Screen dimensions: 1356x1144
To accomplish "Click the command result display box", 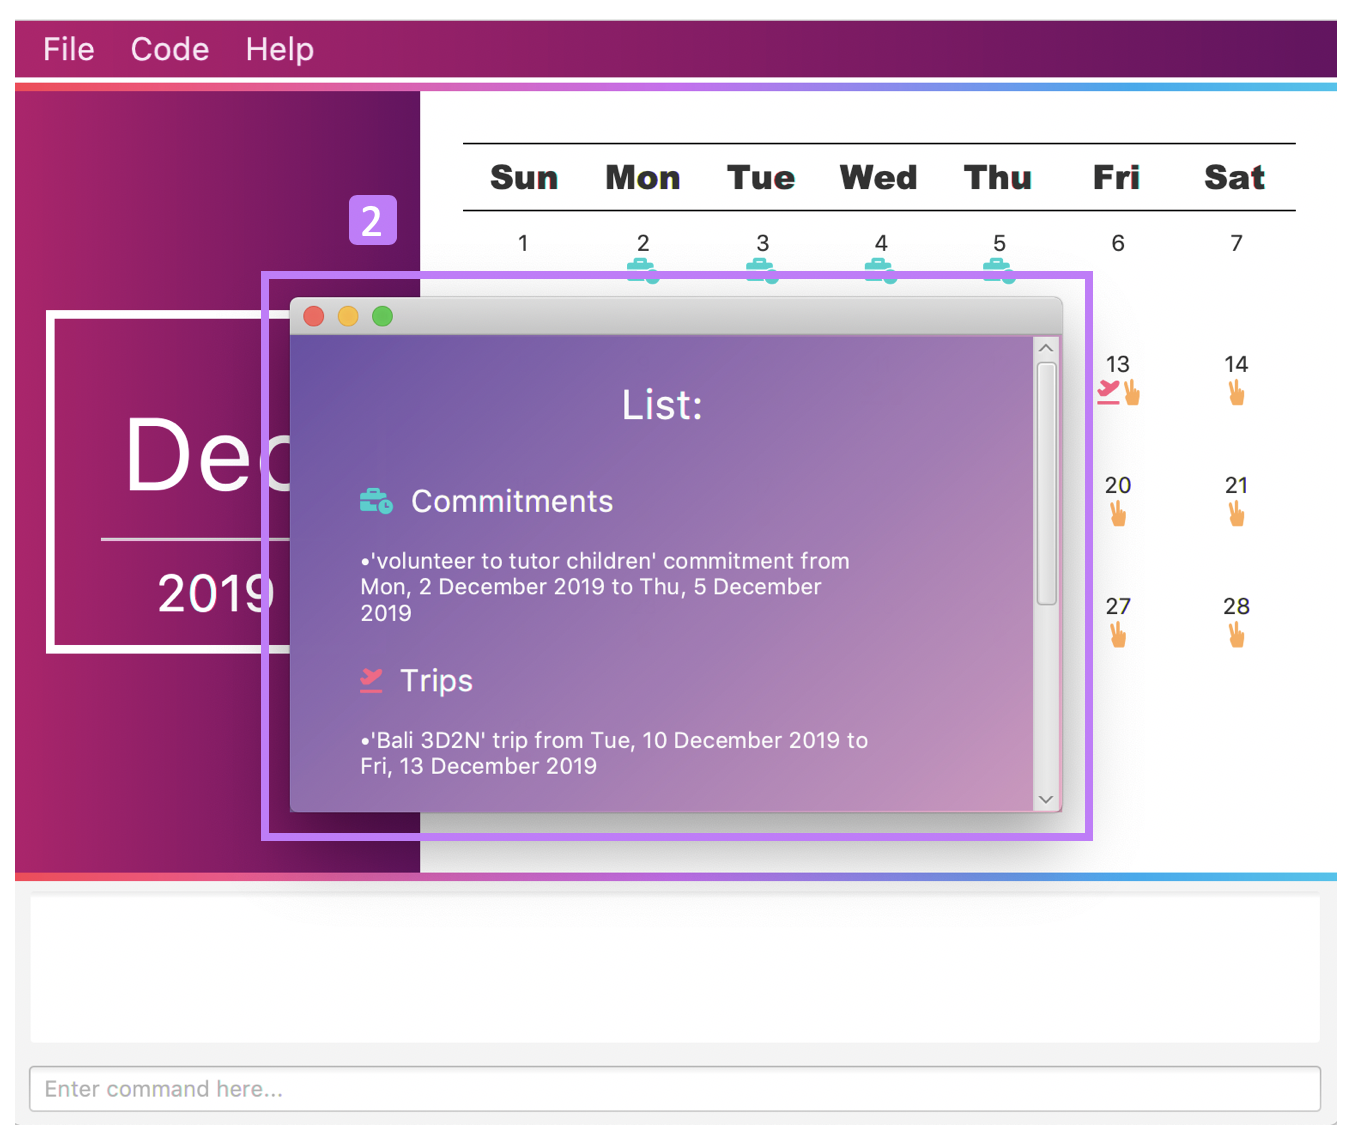I will [675, 969].
